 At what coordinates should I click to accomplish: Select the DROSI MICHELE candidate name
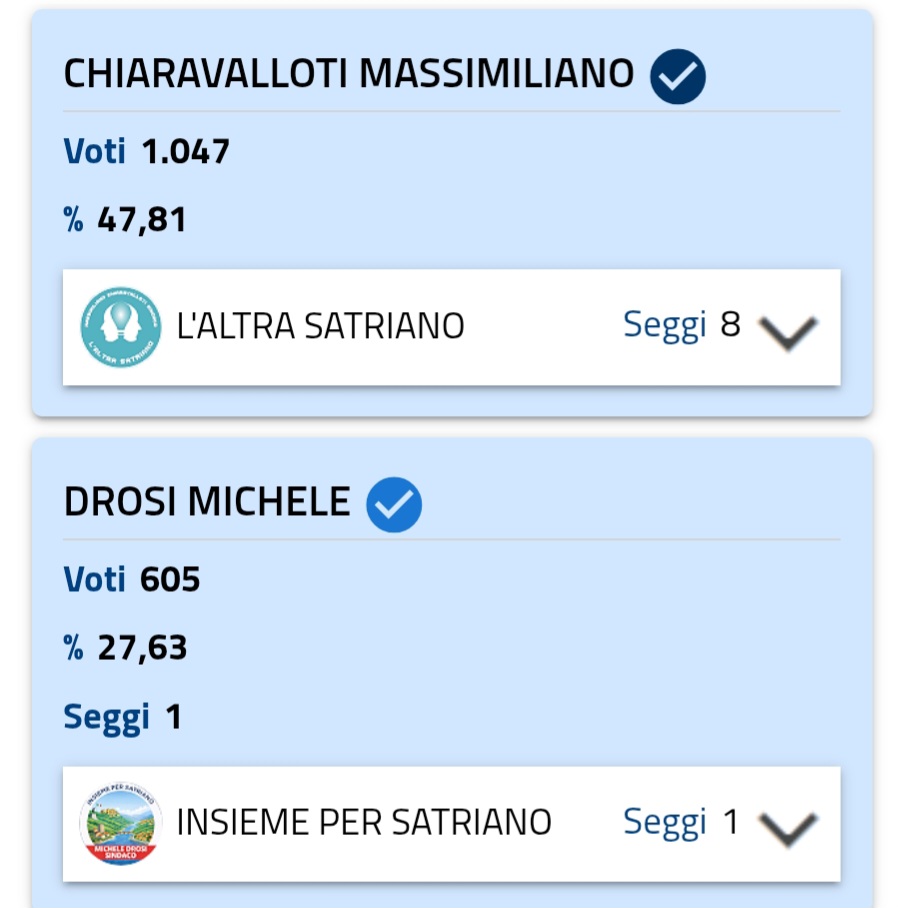tap(207, 501)
